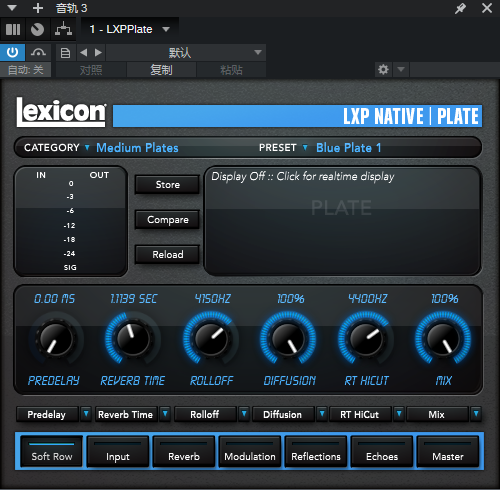Click the 复制 copy button

pos(161,70)
